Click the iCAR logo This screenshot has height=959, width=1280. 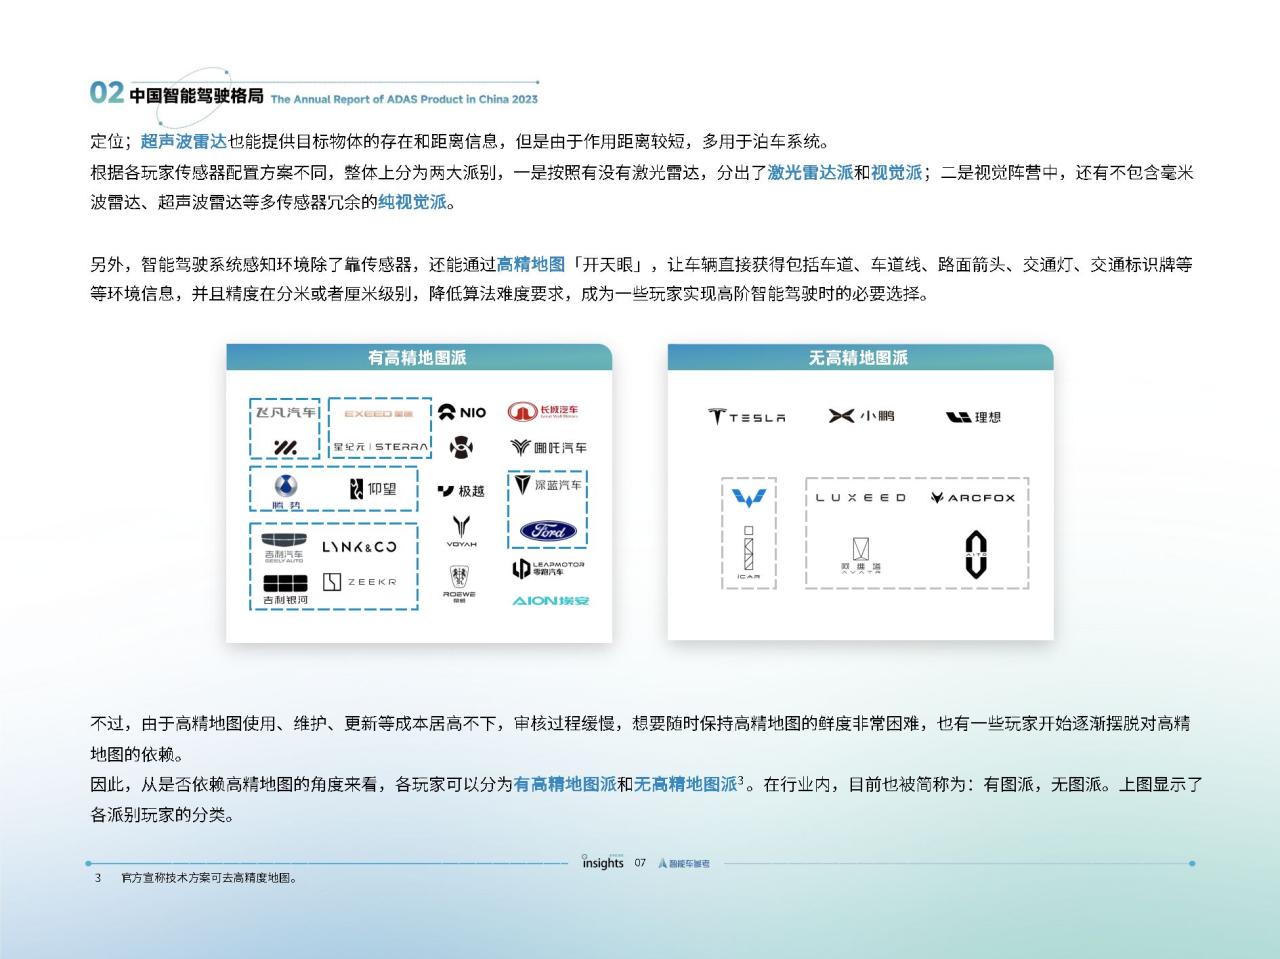click(x=748, y=553)
